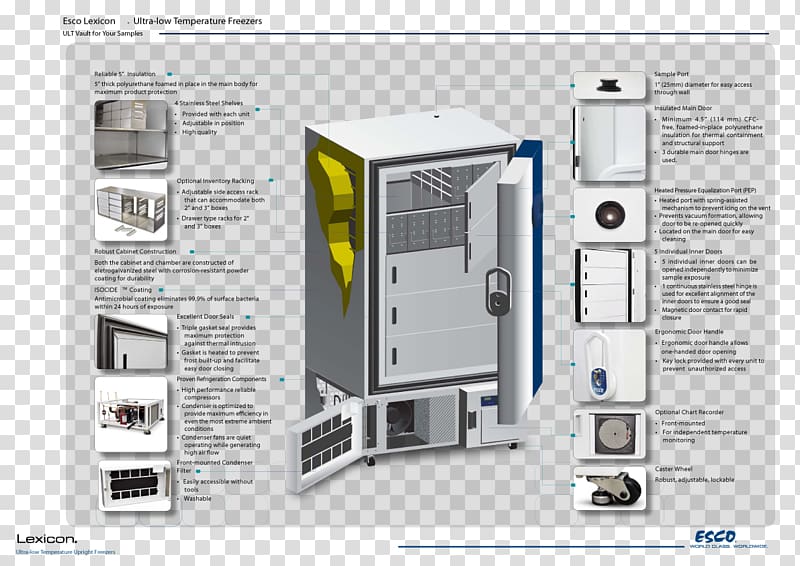Click the Esco Lexicon title text
The width and height of the screenshot is (800, 566).
(89, 21)
